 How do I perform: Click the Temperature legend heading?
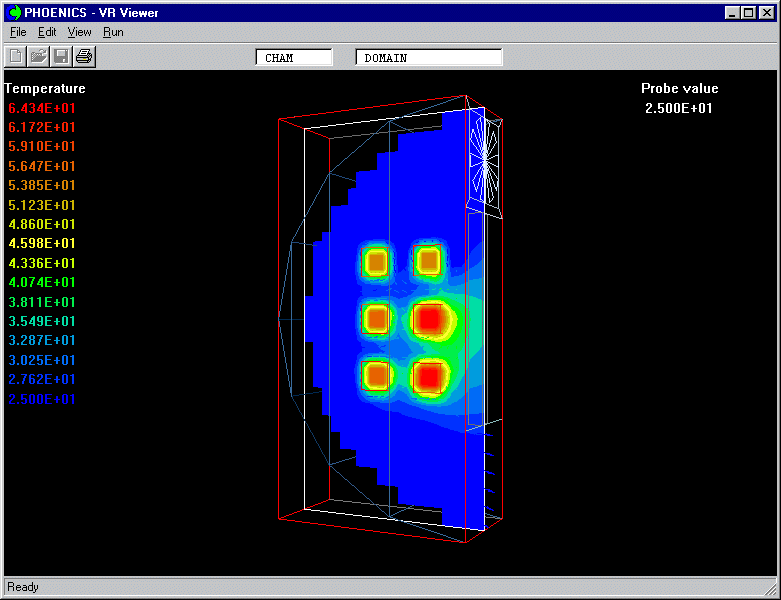[45, 88]
